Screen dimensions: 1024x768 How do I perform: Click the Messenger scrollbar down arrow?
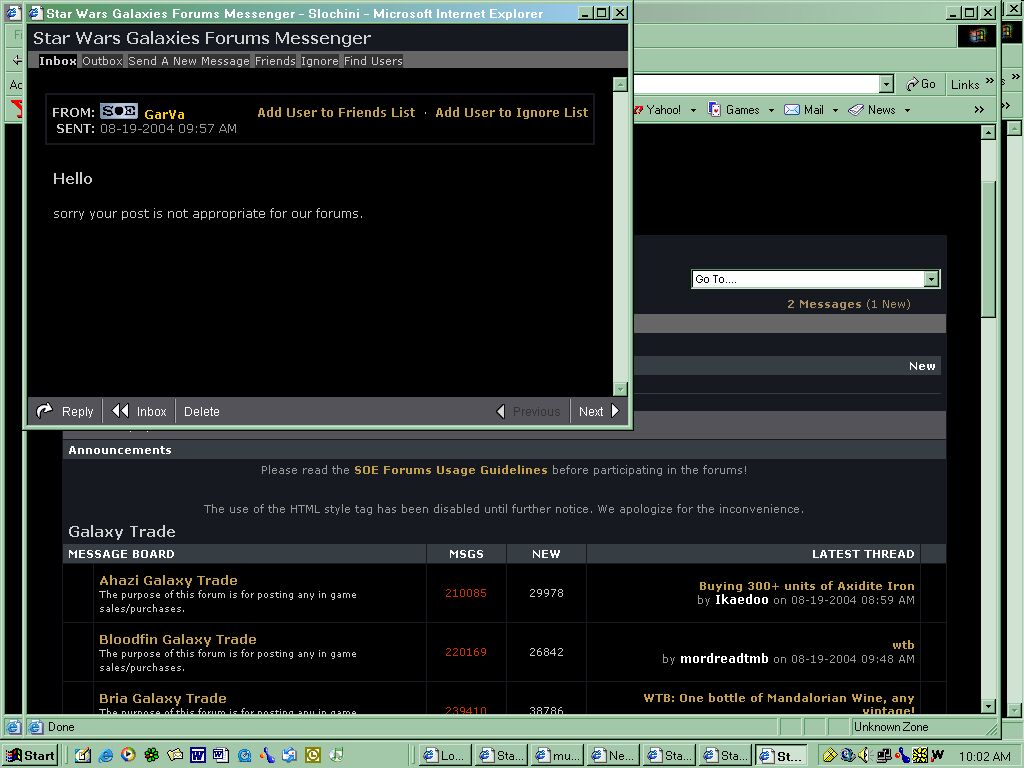coord(620,389)
